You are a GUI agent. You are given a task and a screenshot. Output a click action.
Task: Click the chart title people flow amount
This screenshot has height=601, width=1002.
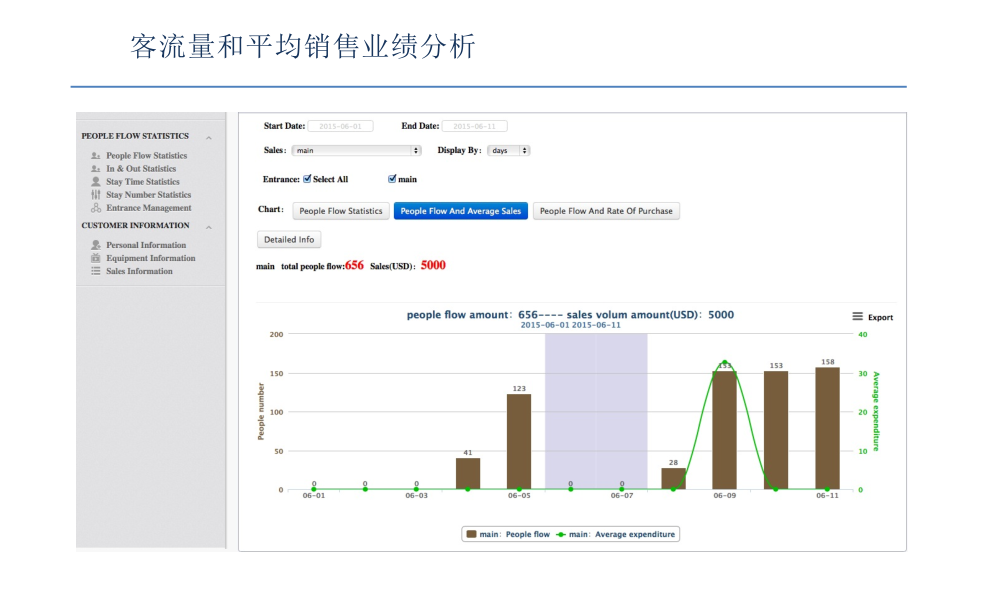570,315
